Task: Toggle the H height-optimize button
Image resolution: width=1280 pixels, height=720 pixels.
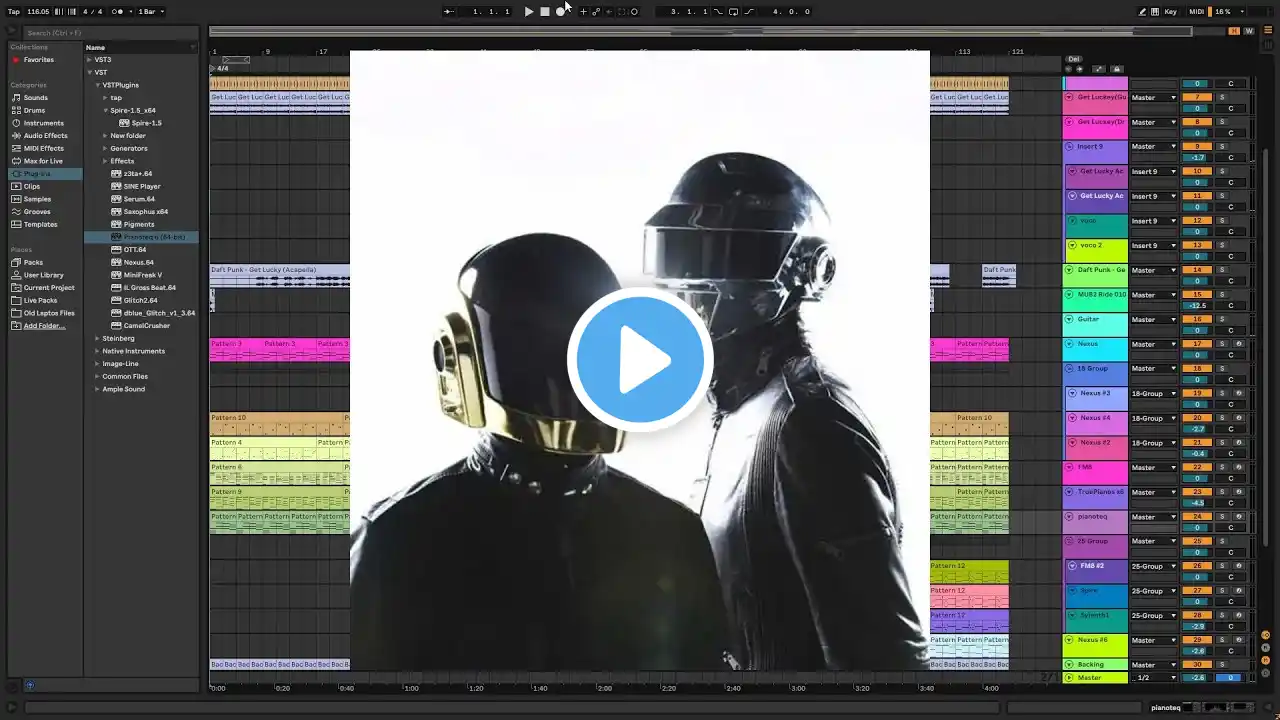Action: pyautogui.click(x=1234, y=31)
